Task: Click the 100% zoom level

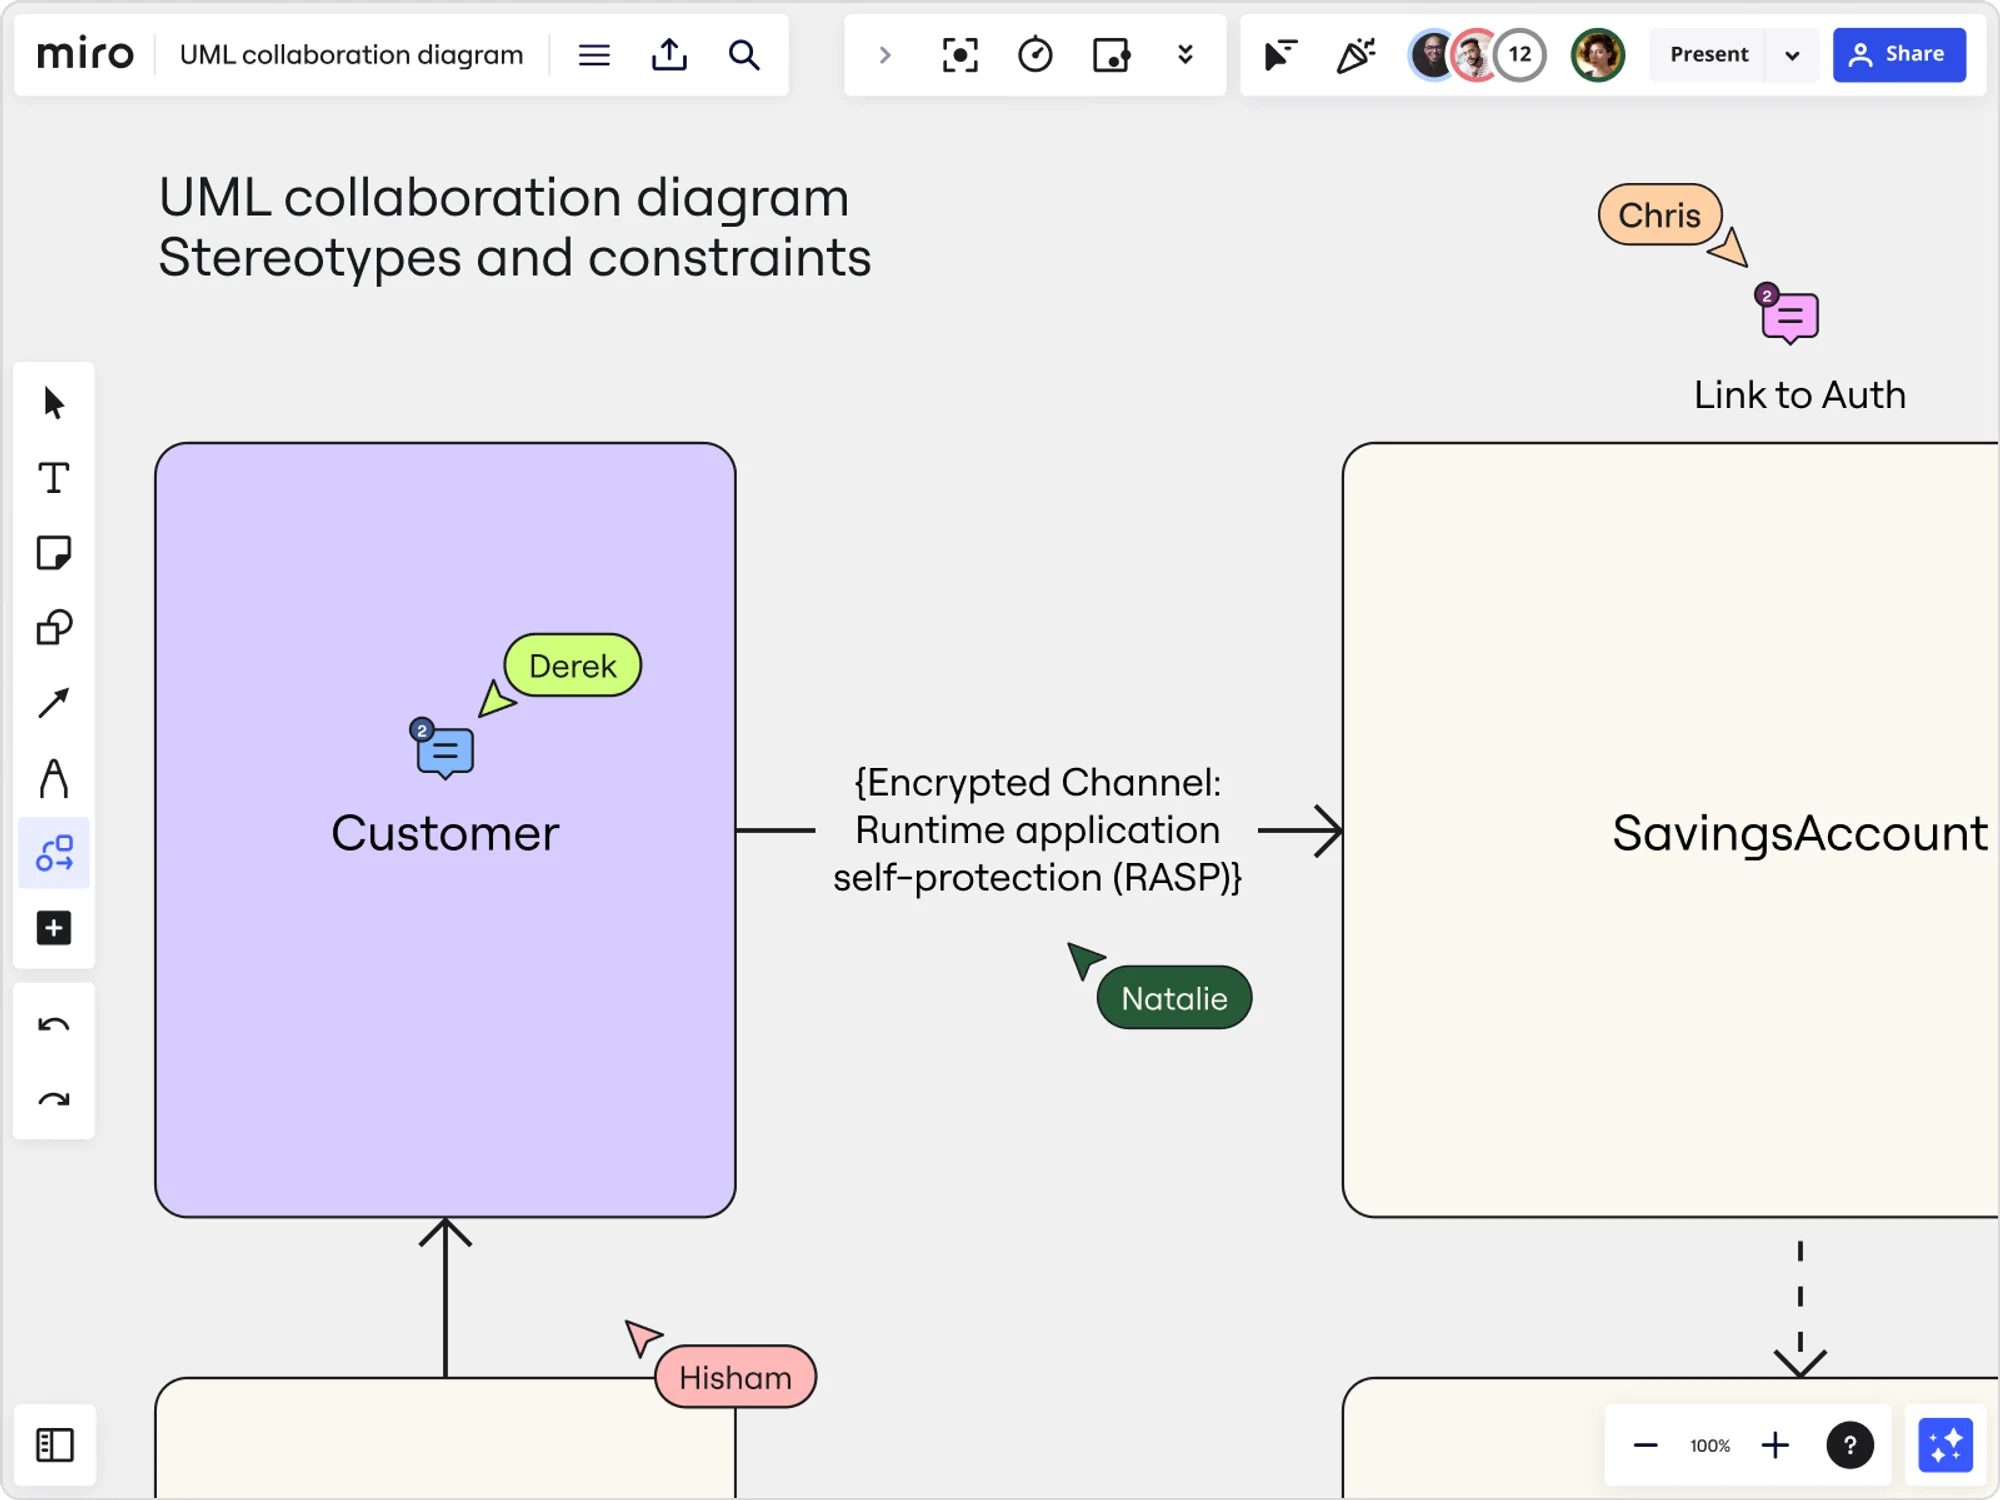Action: 1710,1445
